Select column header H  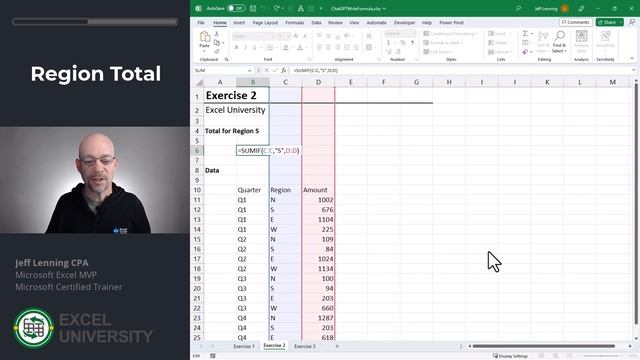click(x=449, y=82)
